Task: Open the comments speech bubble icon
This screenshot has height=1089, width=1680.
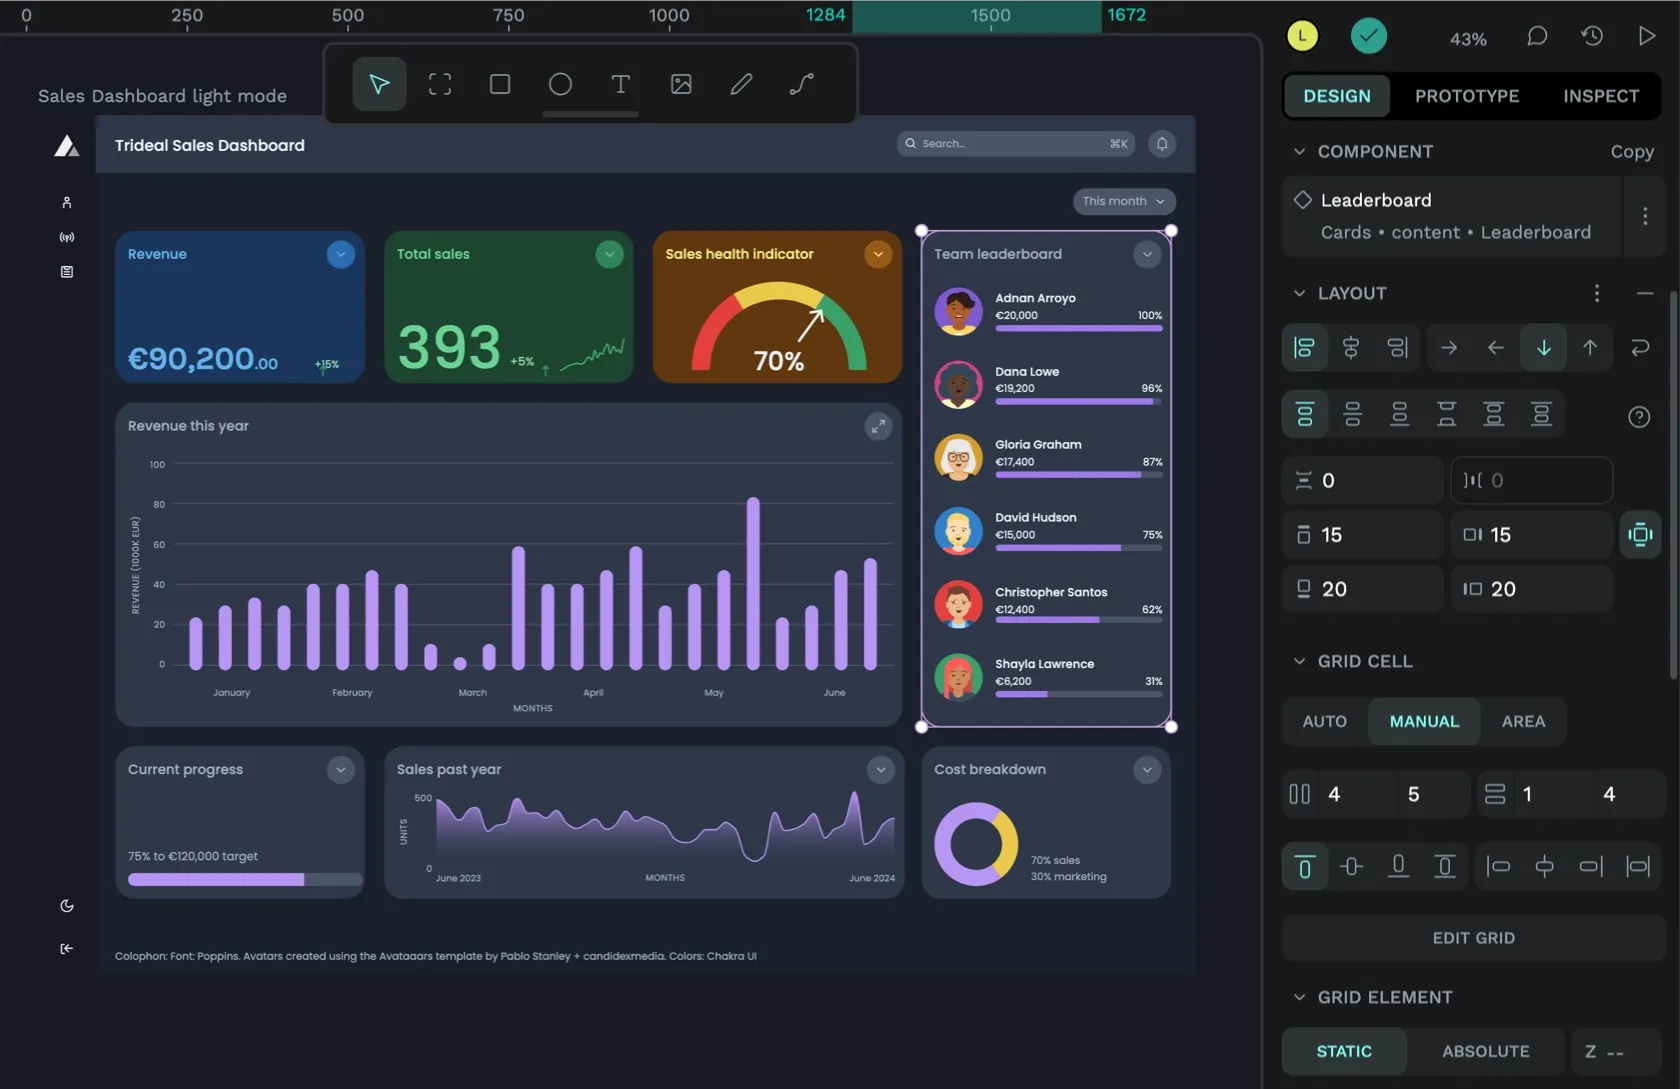Action: 1537,36
